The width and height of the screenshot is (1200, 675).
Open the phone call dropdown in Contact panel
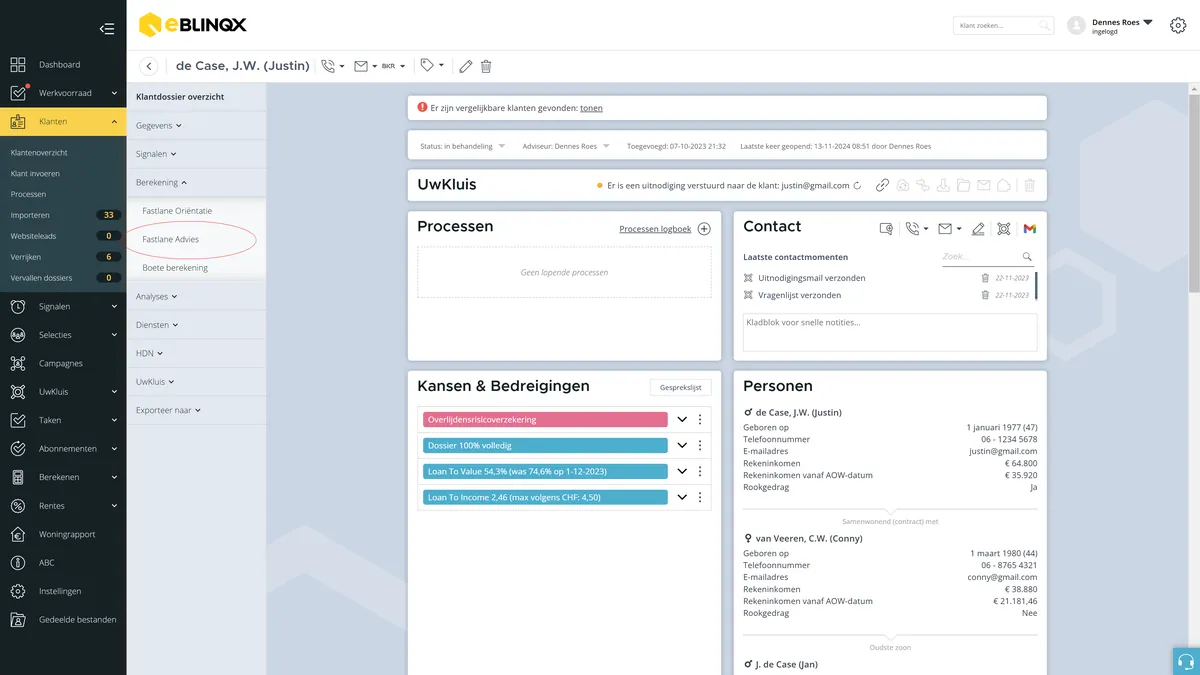pyautogui.click(x=916, y=229)
